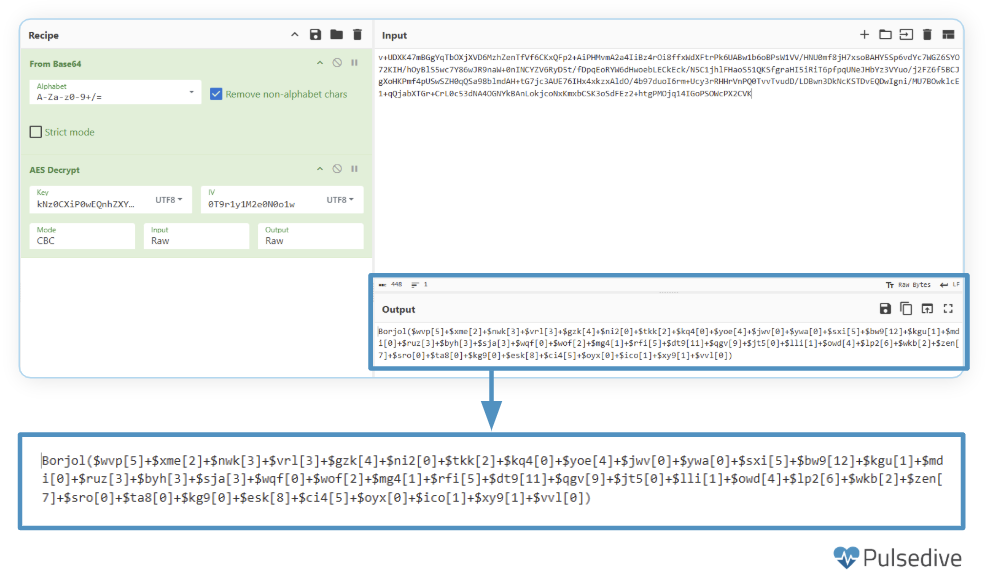The width and height of the screenshot is (987, 587).
Task: Load a recipe via the folder icon
Action: [337, 35]
